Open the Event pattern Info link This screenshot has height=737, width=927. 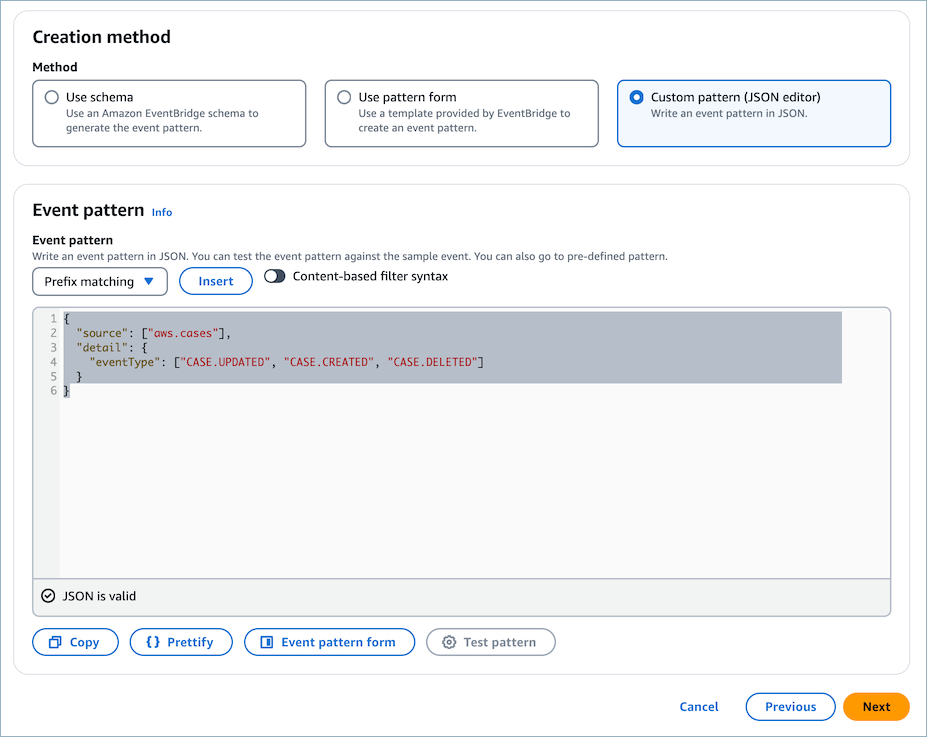pyautogui.click(x=161, y=212)
